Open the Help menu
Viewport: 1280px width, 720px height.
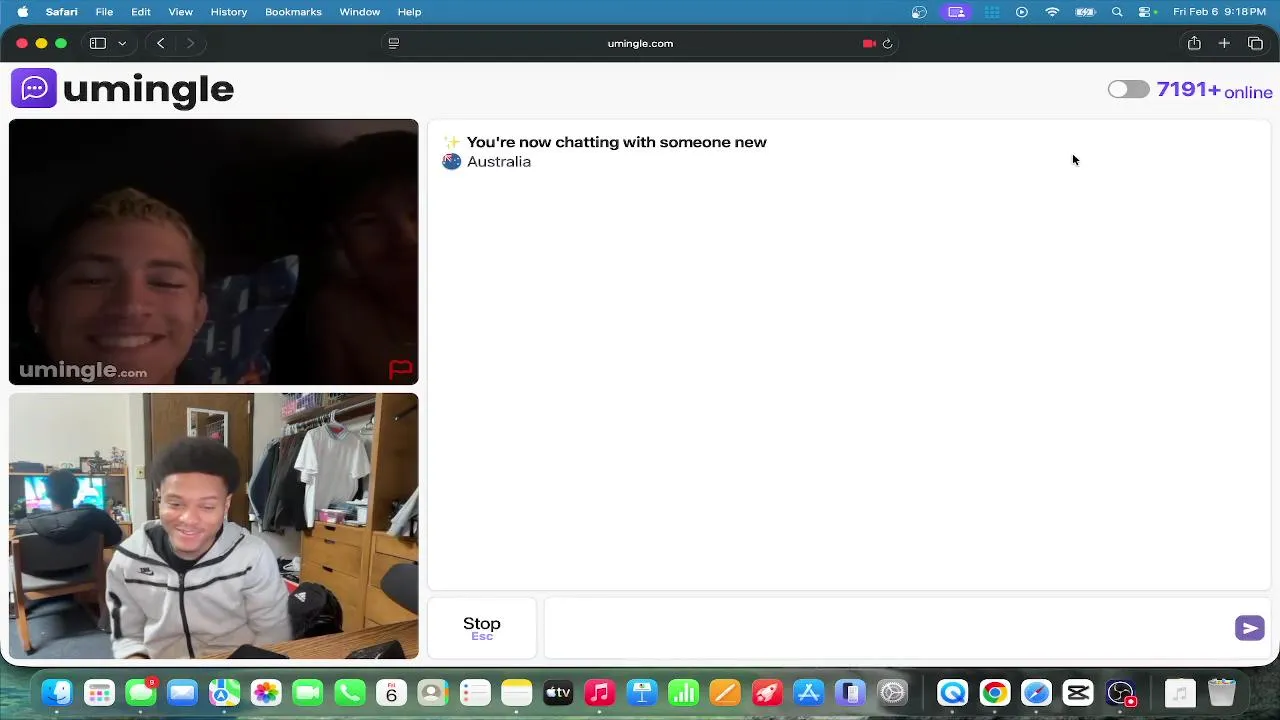coord(409,12)
